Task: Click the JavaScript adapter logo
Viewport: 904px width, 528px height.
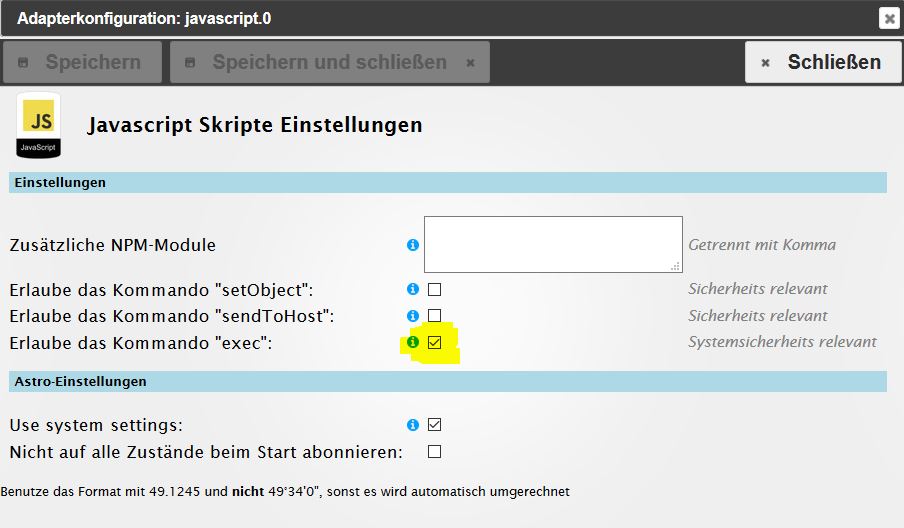Action: (x=39, y=125)
